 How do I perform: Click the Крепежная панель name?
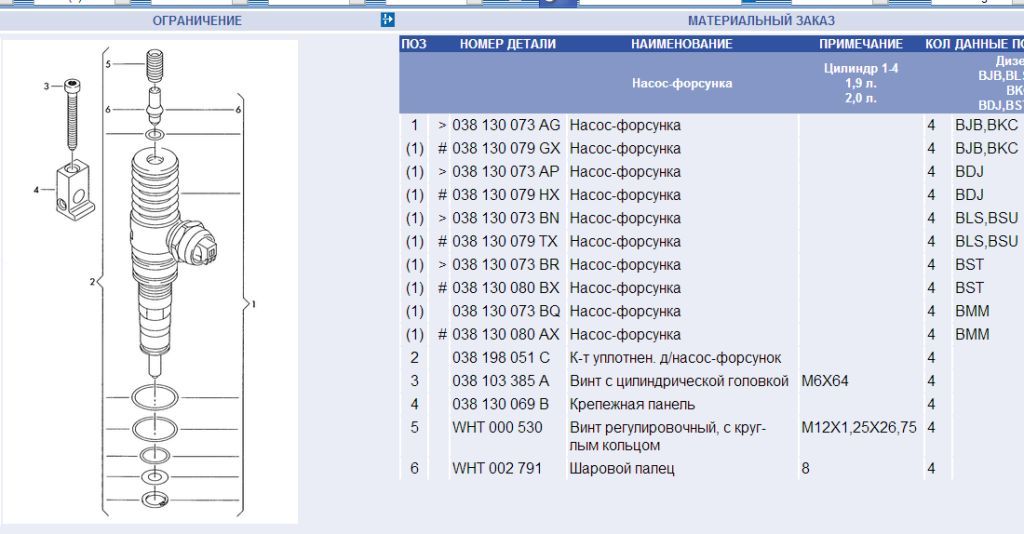pyautogui.click(x=632, y=404)
